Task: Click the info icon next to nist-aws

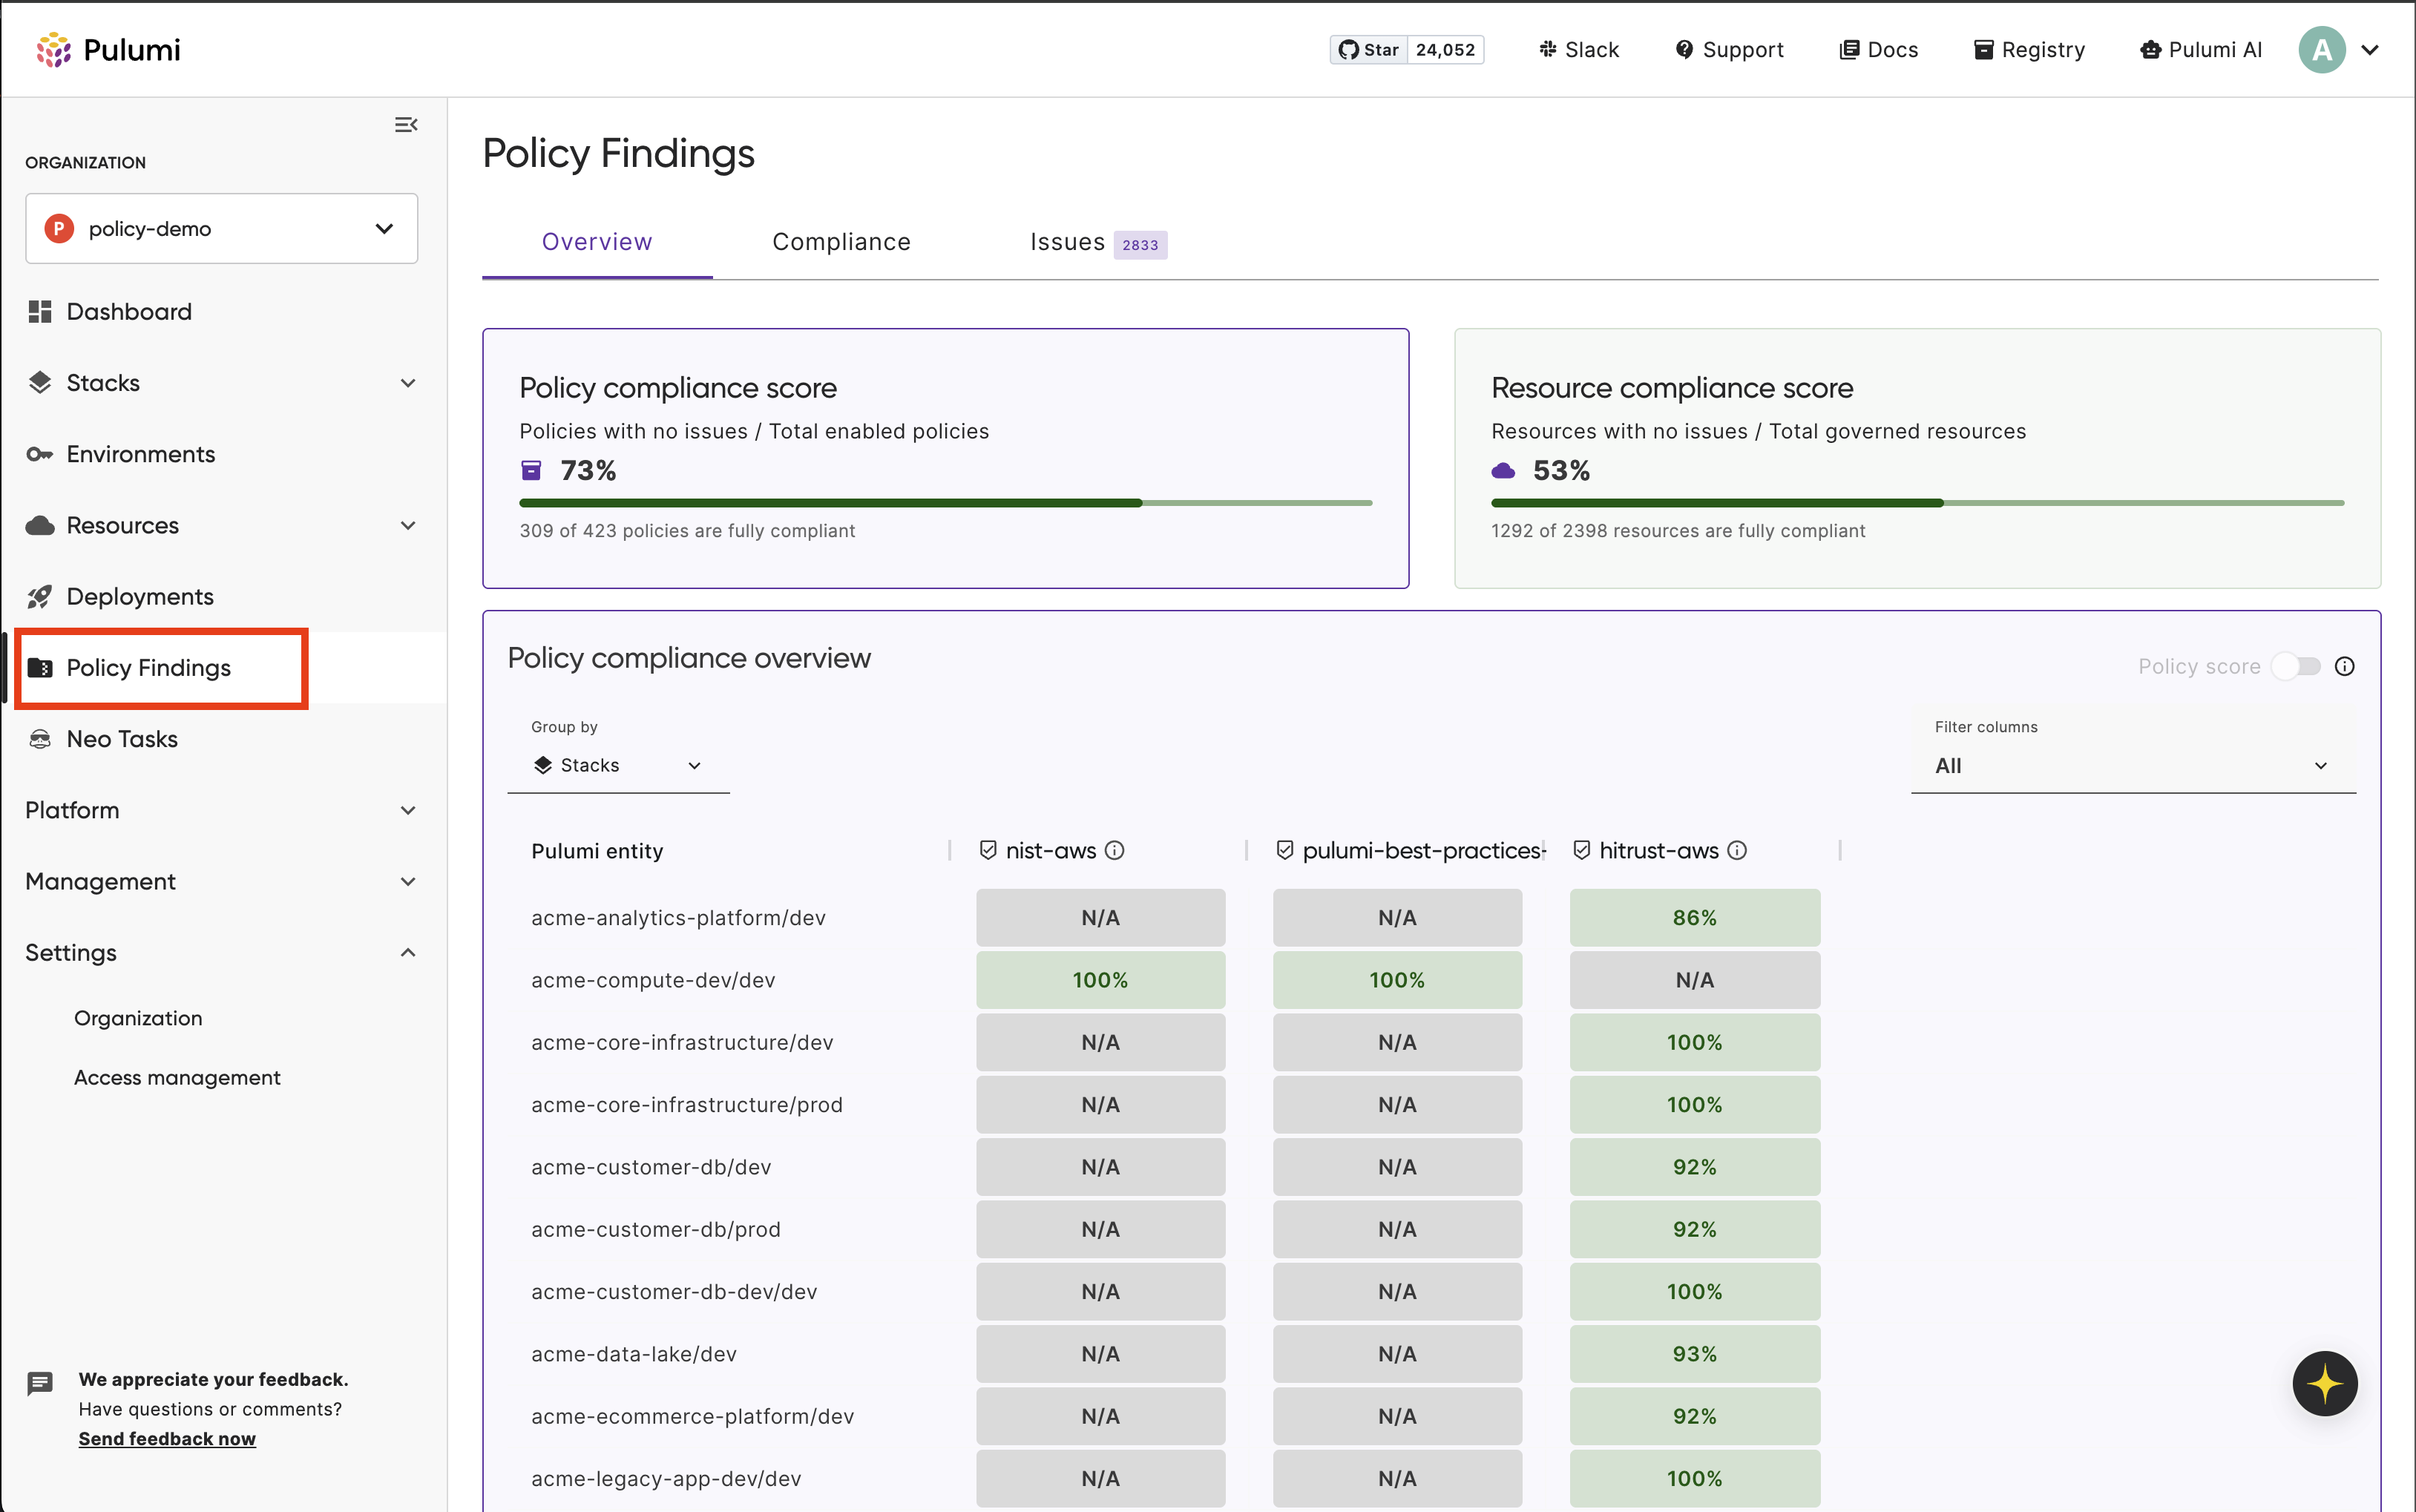Action: [x=1115, y=850]
